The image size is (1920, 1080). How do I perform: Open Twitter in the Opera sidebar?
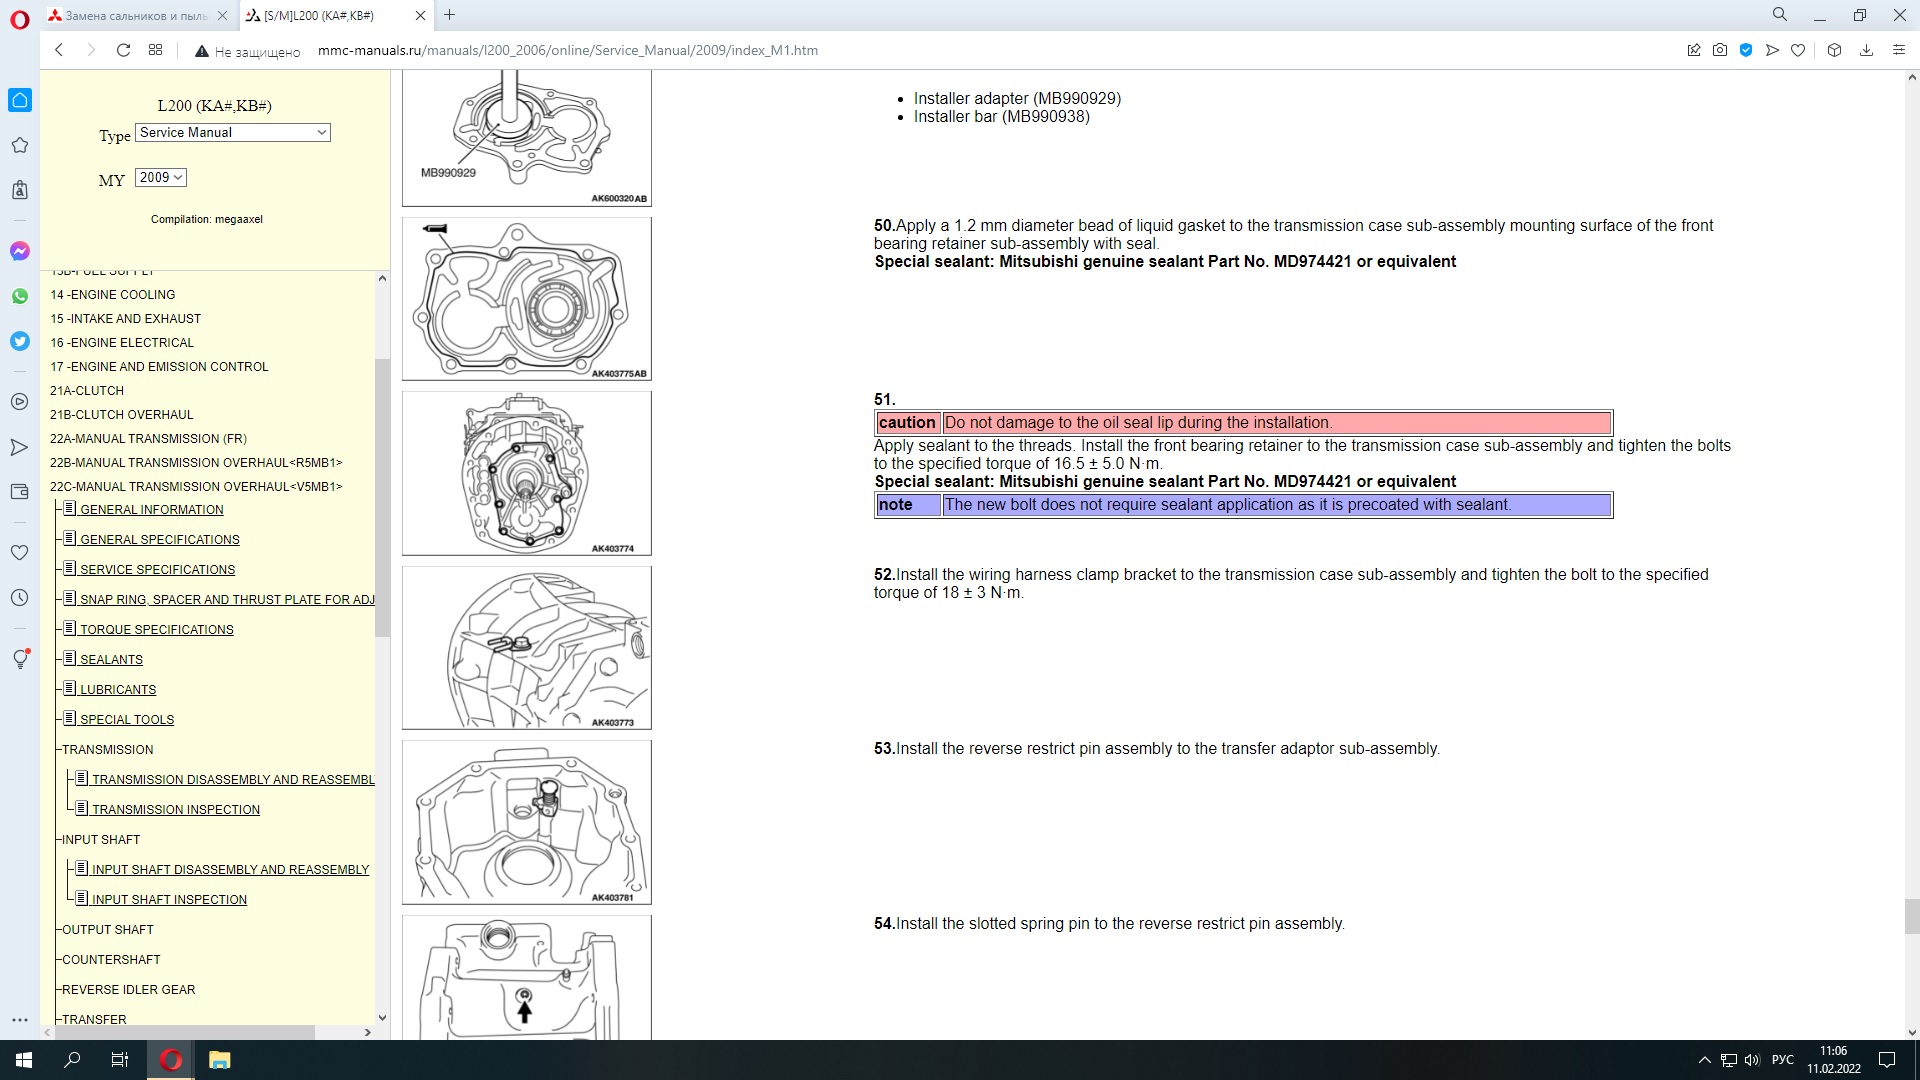coord(20,341)
